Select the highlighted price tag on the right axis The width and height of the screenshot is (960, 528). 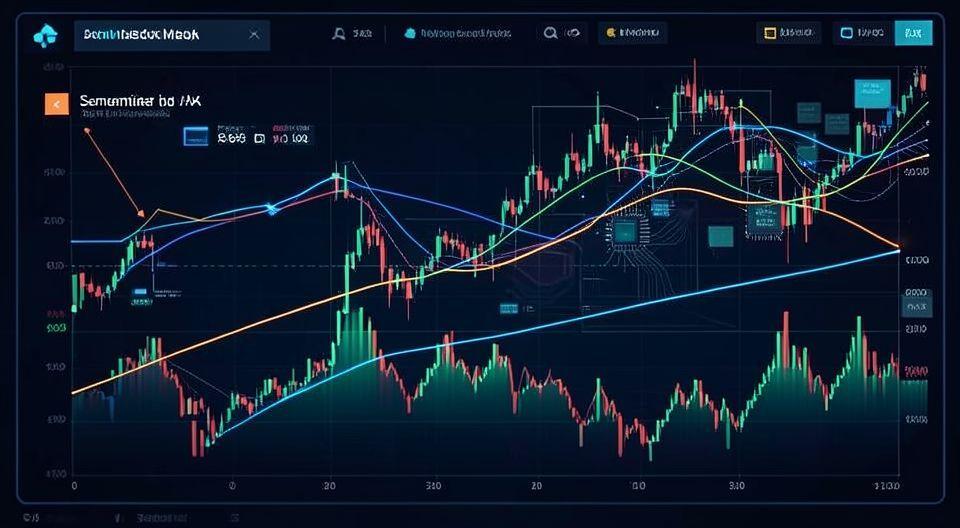[917, 304]
